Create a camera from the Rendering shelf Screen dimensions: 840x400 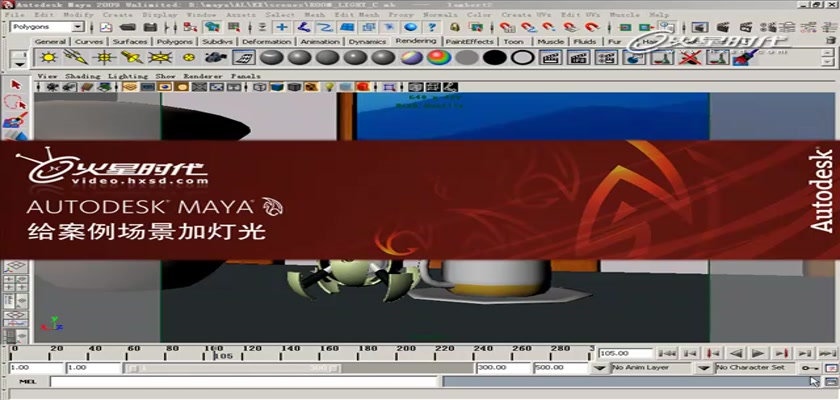(x=216, y=57)
